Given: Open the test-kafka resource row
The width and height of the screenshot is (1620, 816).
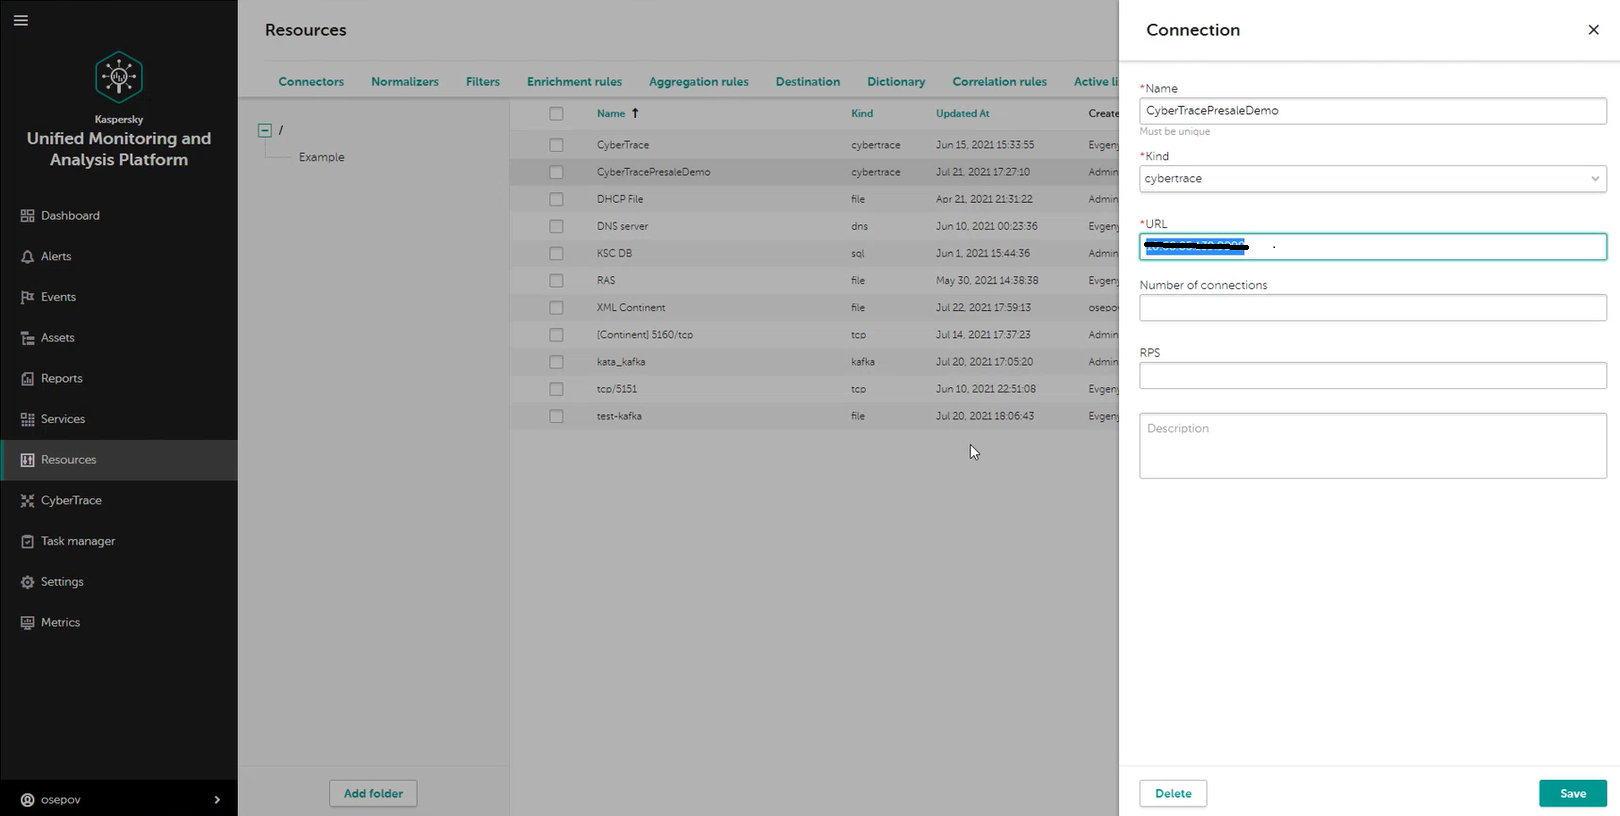Looking at the screenshot, I should pos(814,416).
